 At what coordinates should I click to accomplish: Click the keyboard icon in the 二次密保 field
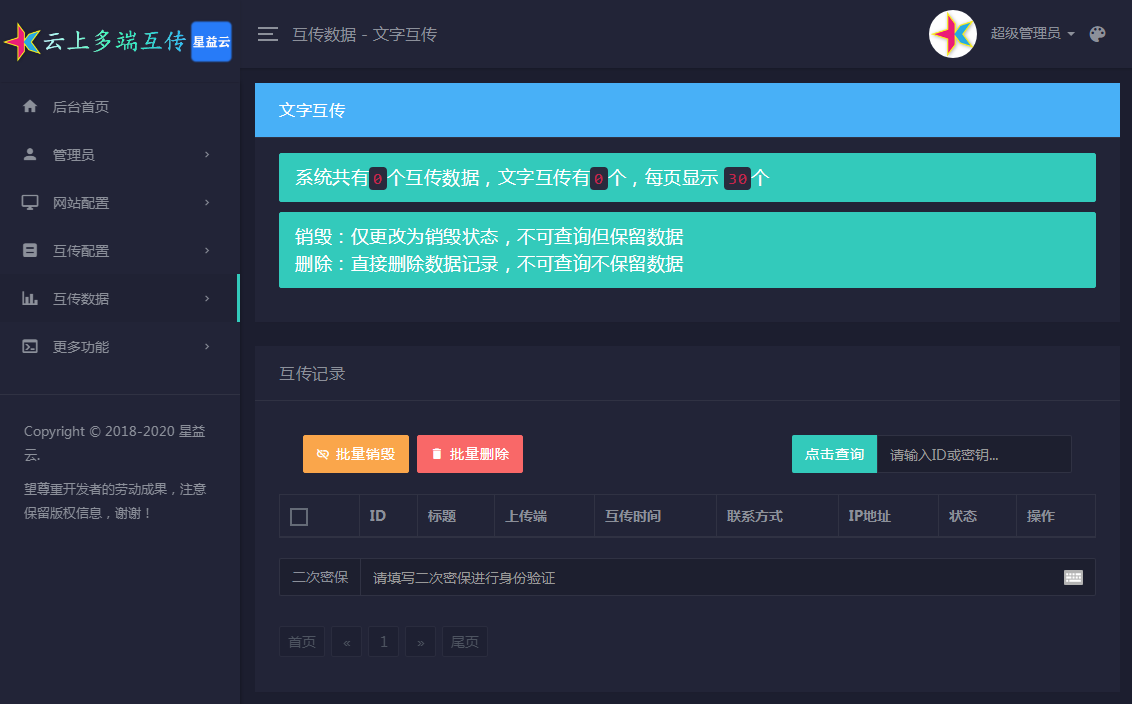click(x=1073, y=577)
